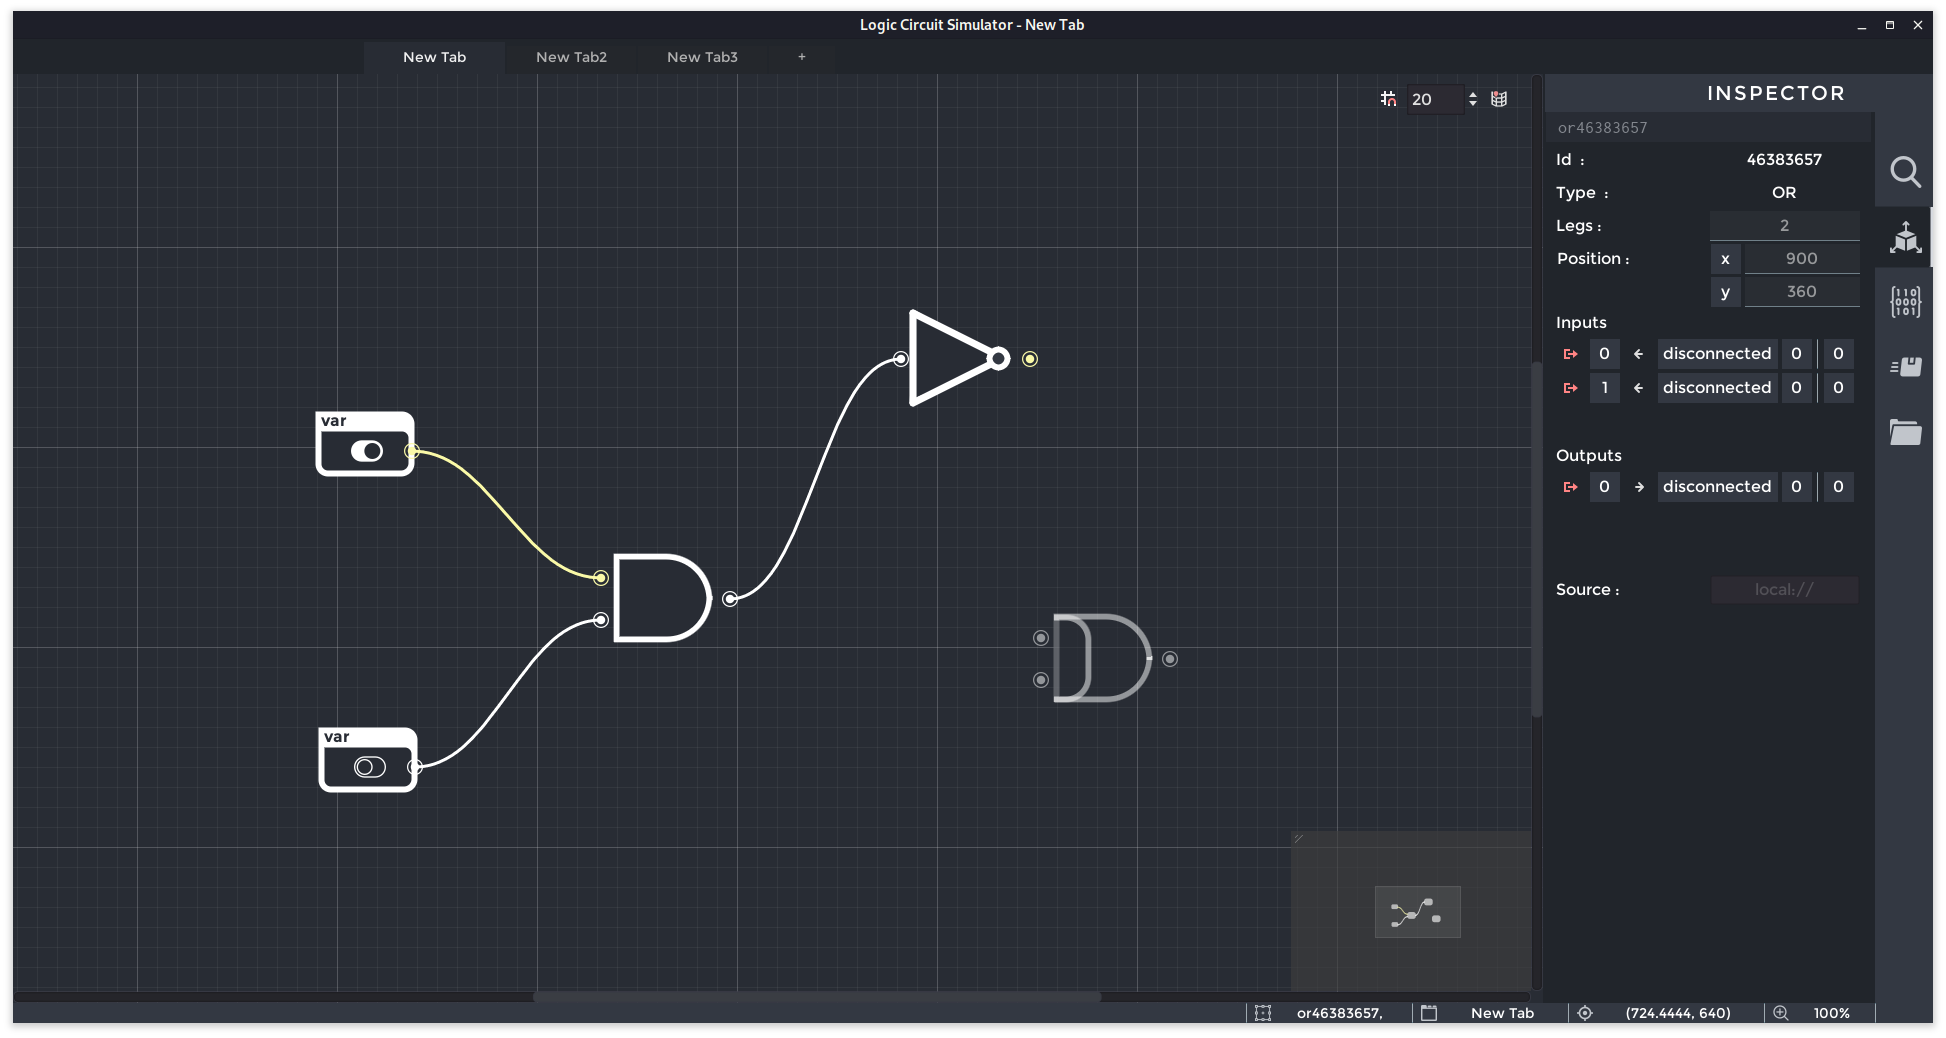This screenshot has height=1038, width=1946.
Task: Edit the Position x value 900
Action: [x=1802, y=258]
